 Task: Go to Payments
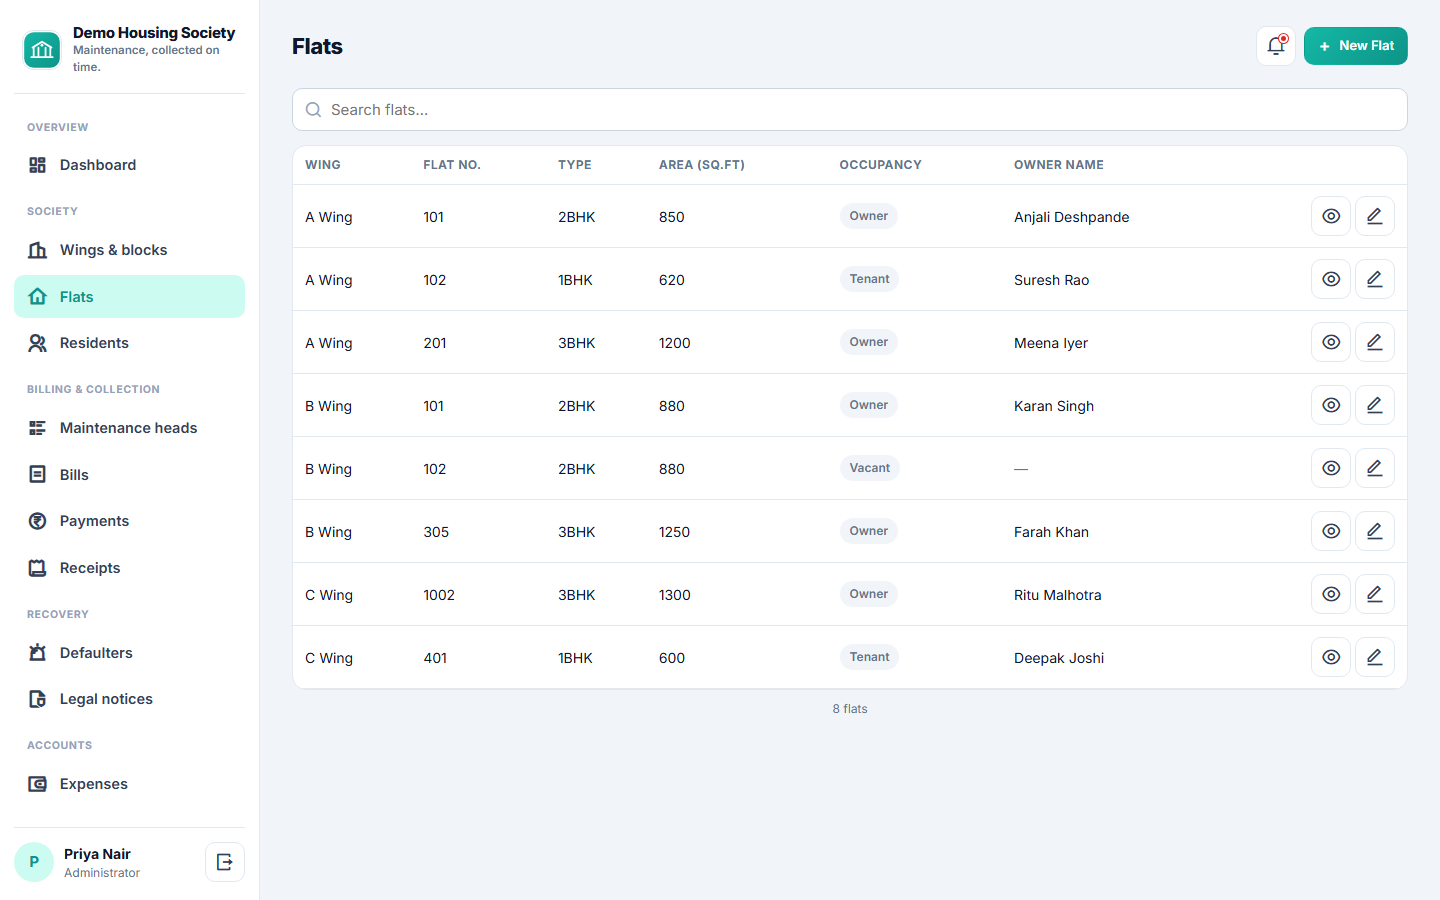coord(129,521)
